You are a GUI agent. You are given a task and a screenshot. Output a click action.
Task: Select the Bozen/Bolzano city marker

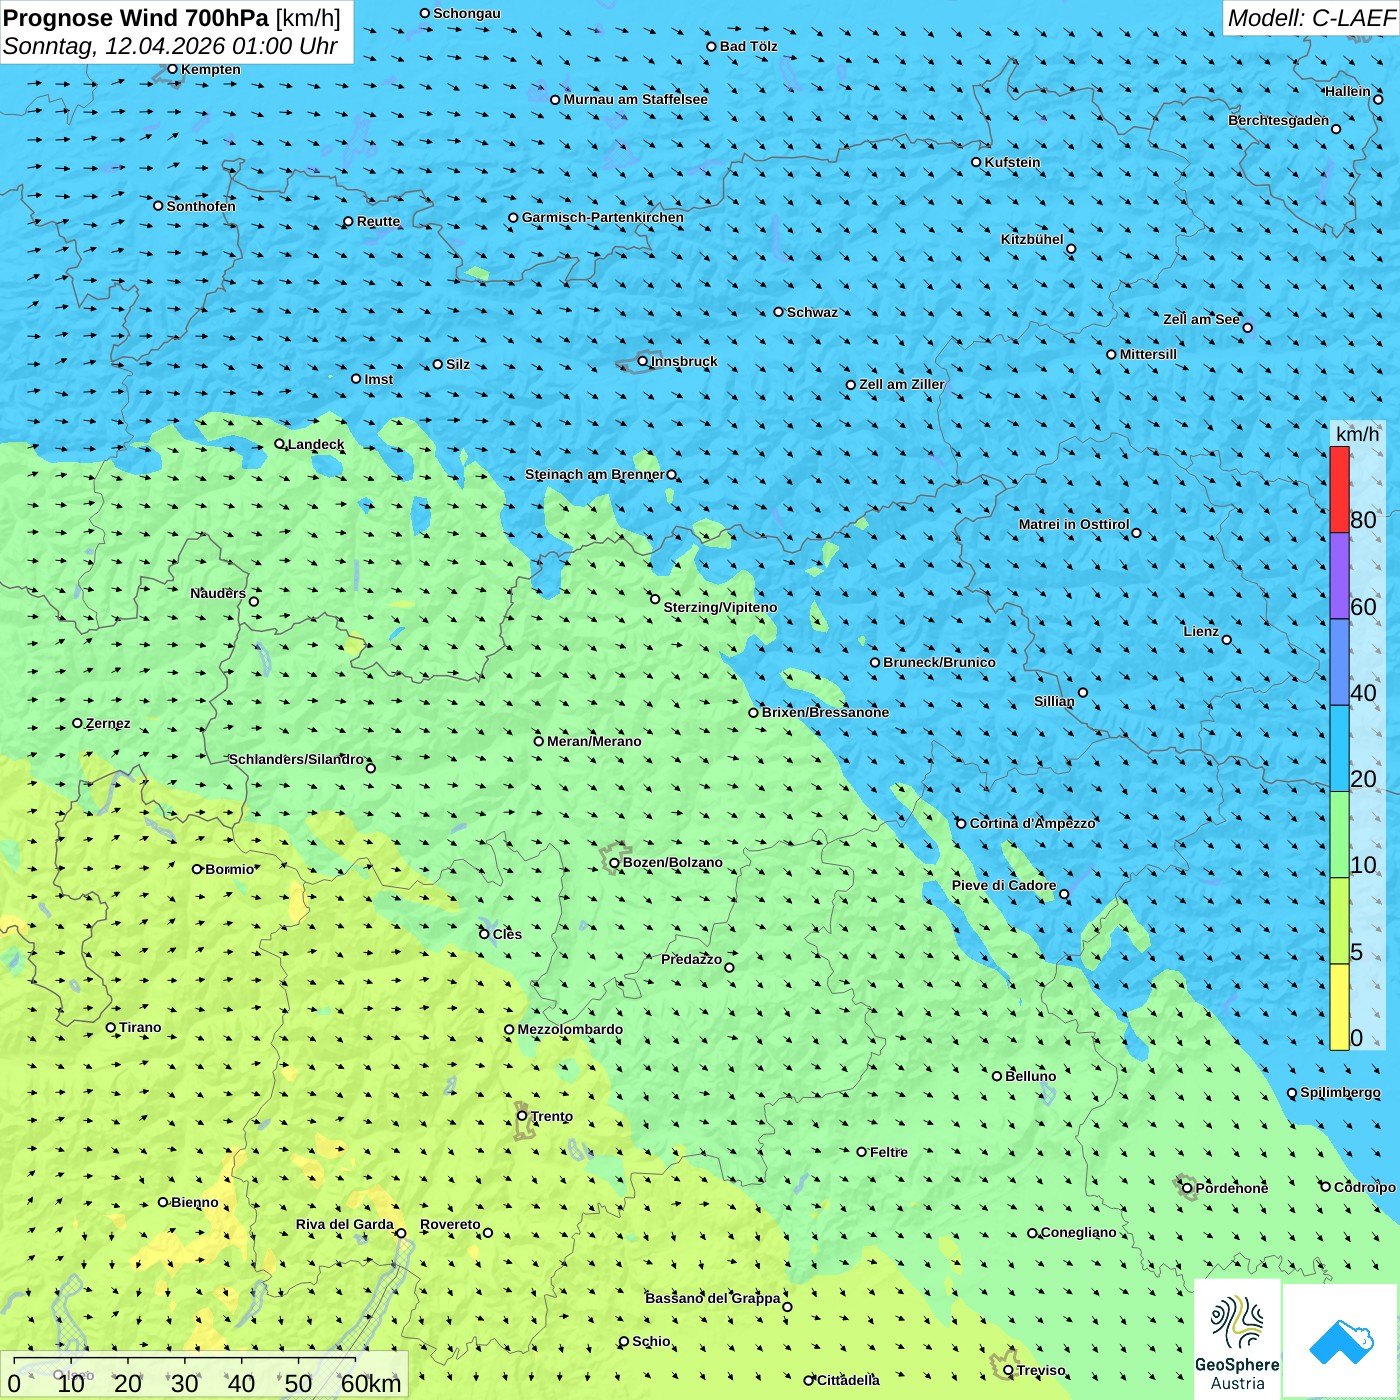[614, 862]
